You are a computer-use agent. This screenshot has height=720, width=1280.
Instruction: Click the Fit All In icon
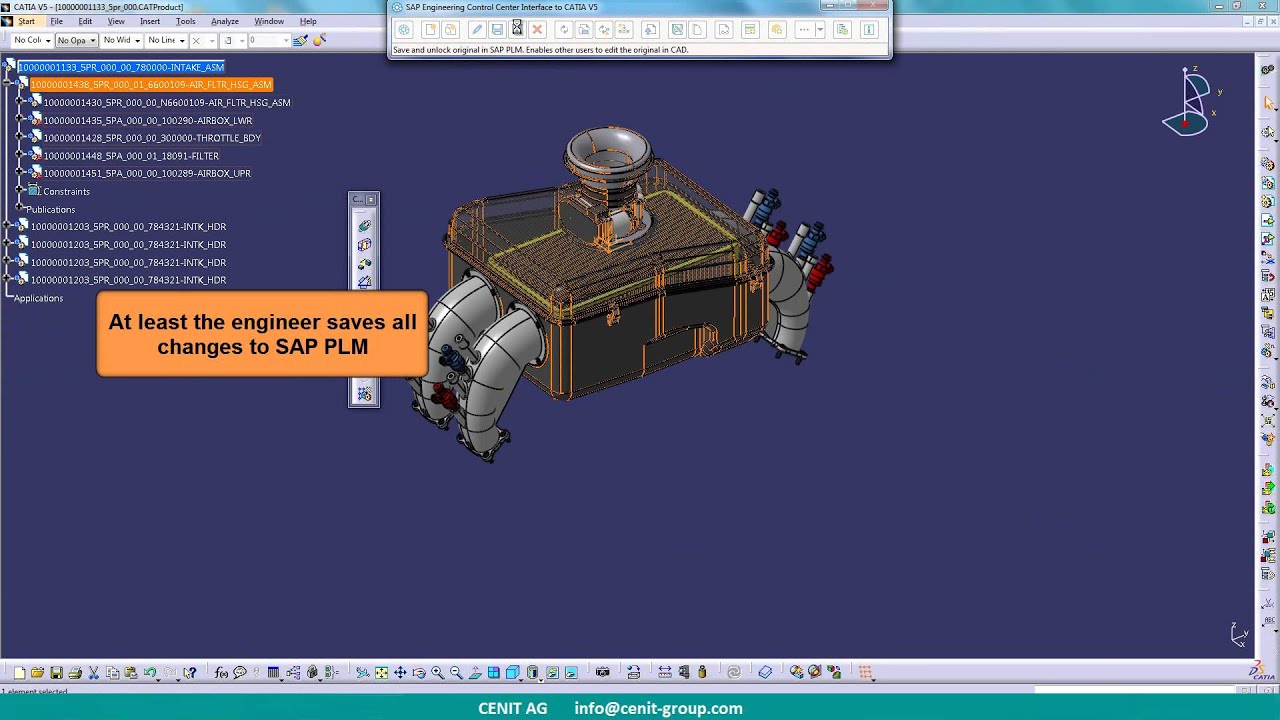click(381, 672)
